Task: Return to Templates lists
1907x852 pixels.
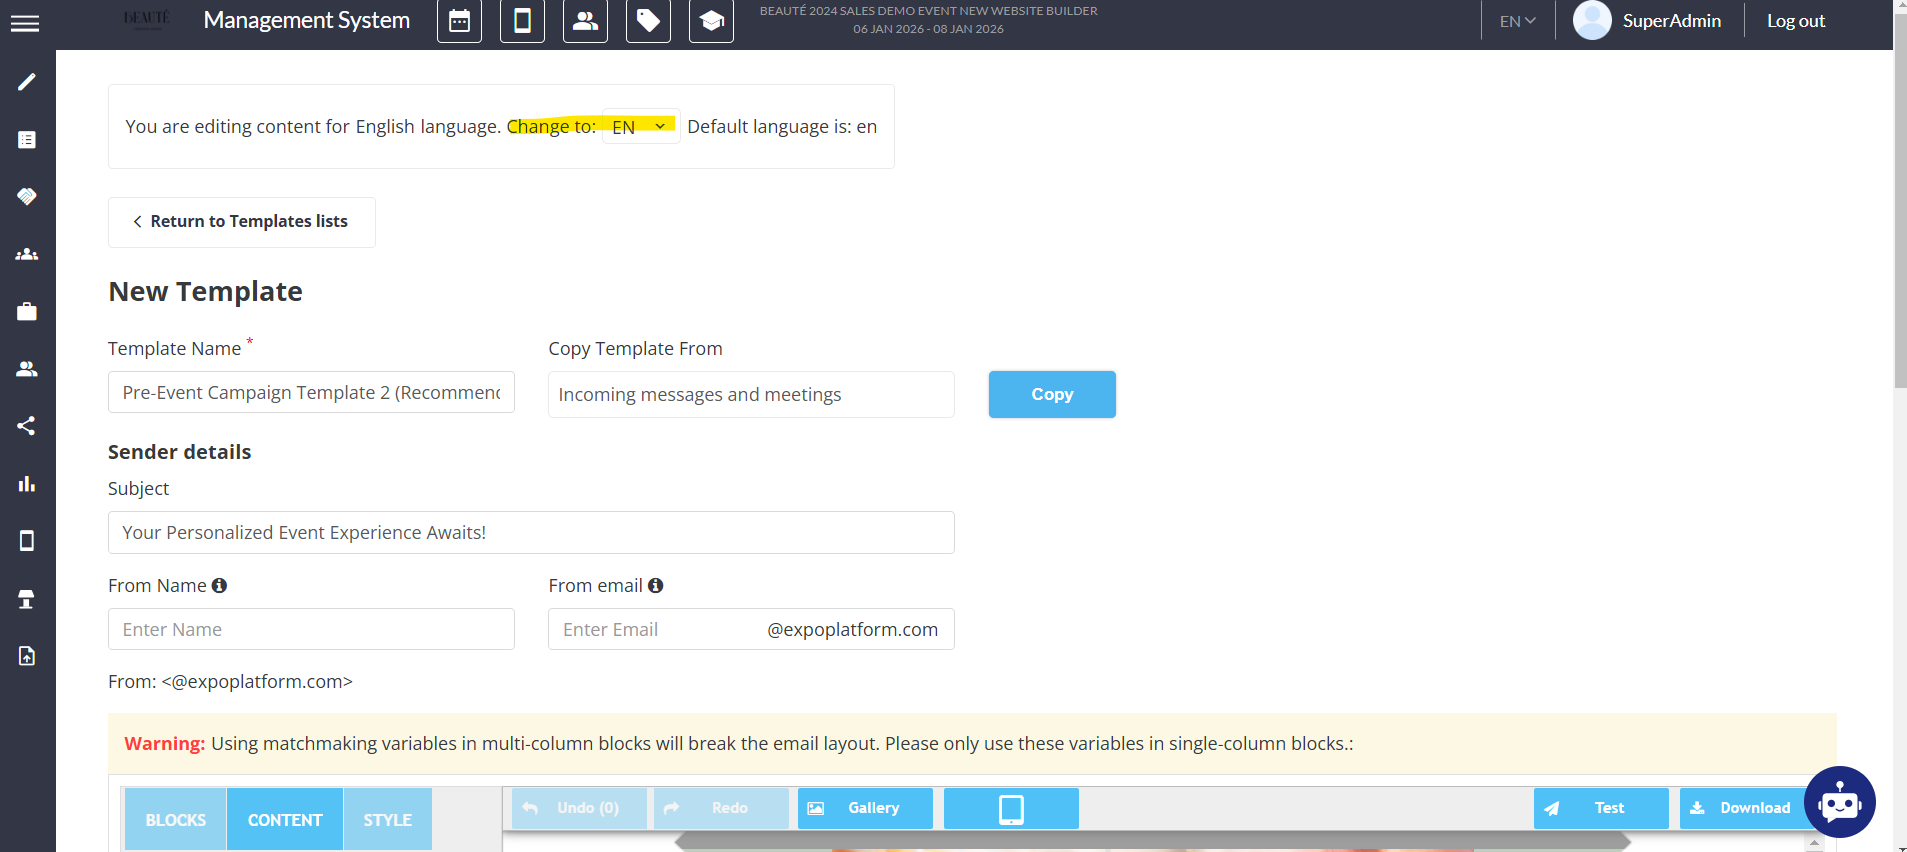Action: point(241,222)
